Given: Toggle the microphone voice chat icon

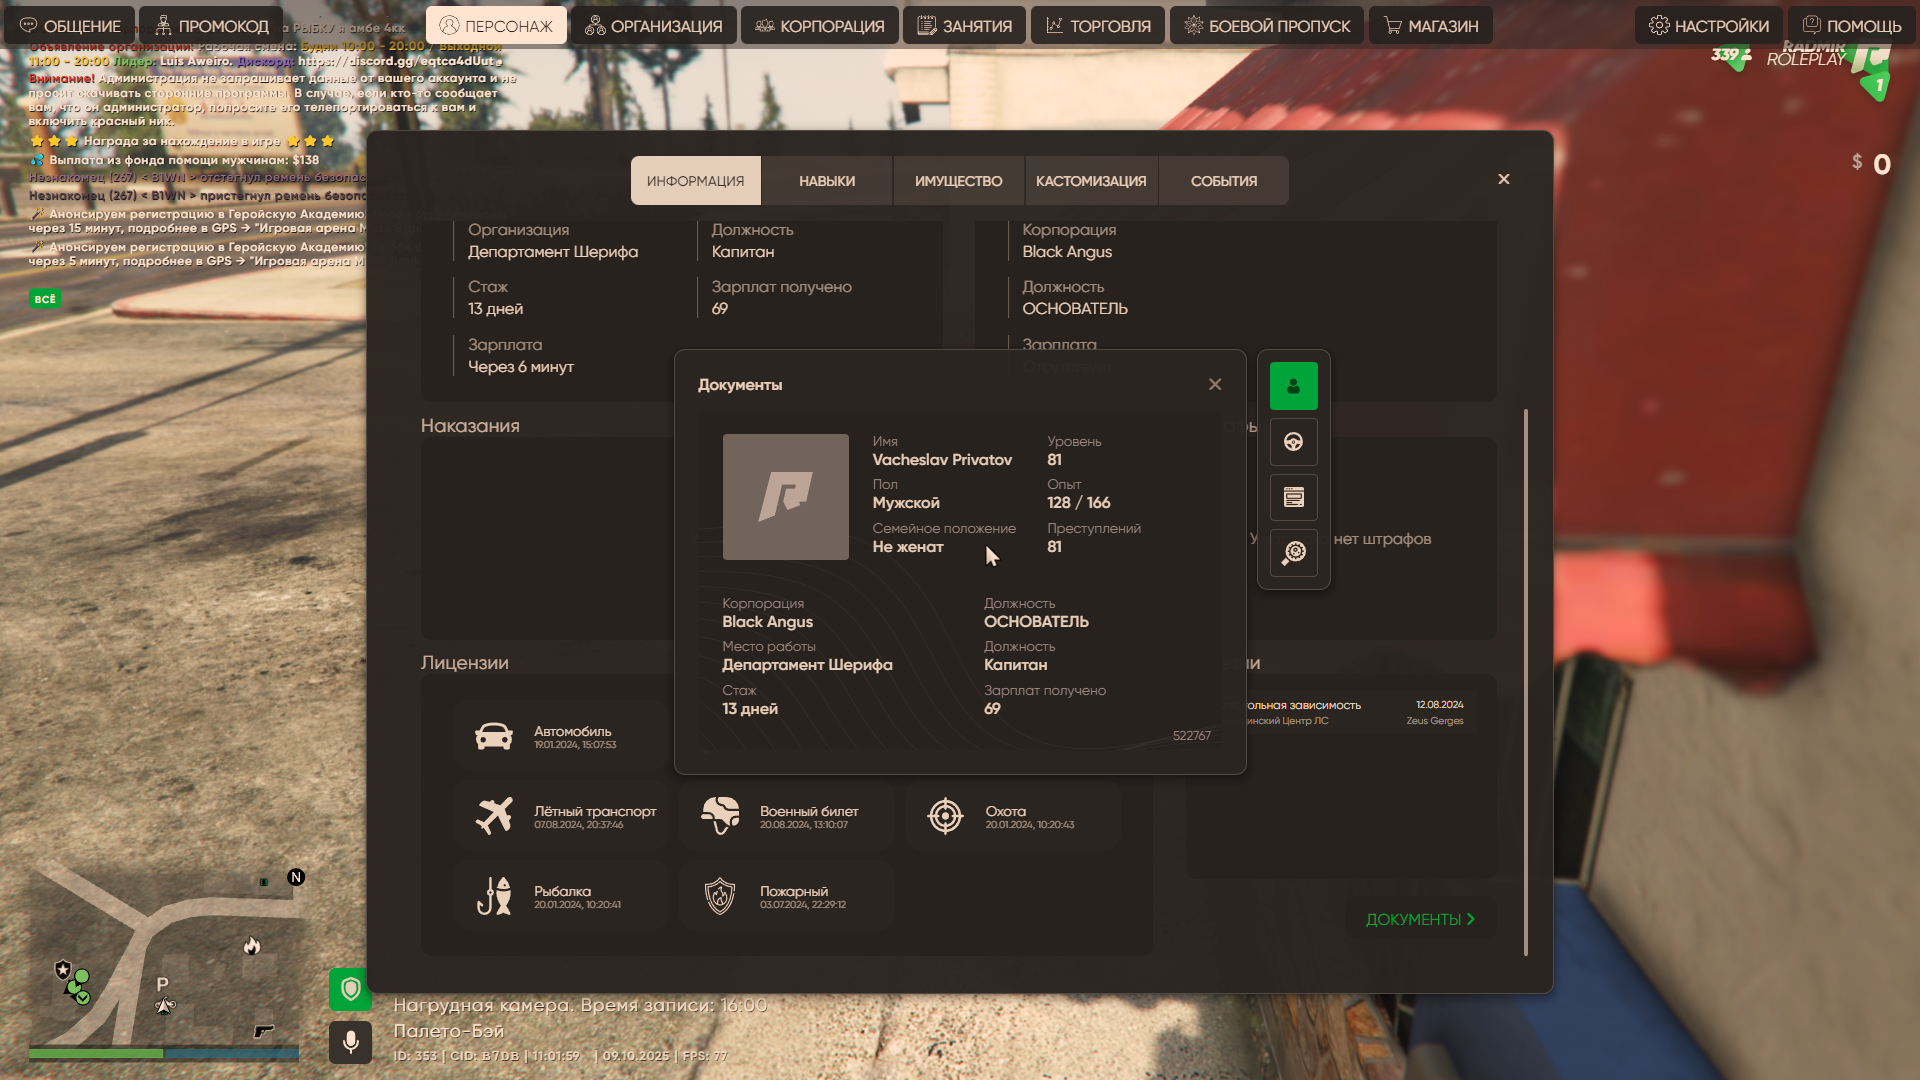Looking at the screenshot, I should [x=350, y=1042].
